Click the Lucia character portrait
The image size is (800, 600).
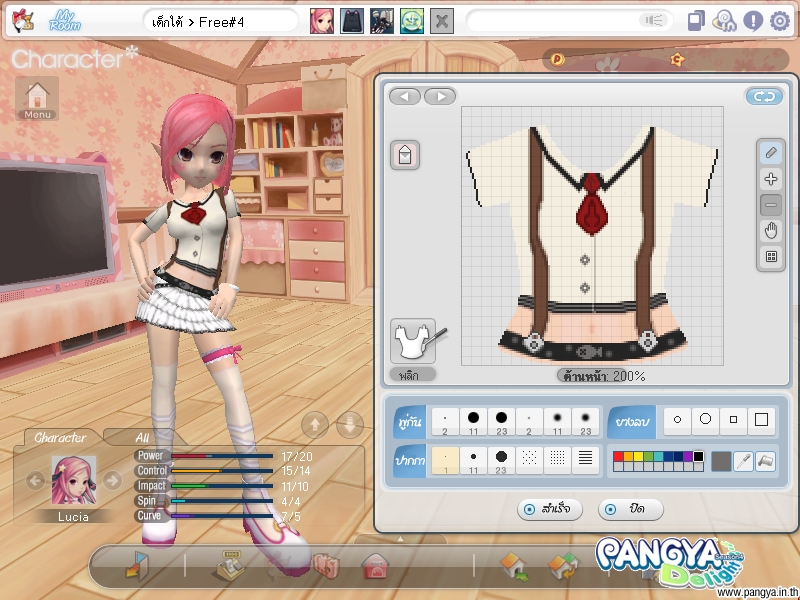point(73,481)
